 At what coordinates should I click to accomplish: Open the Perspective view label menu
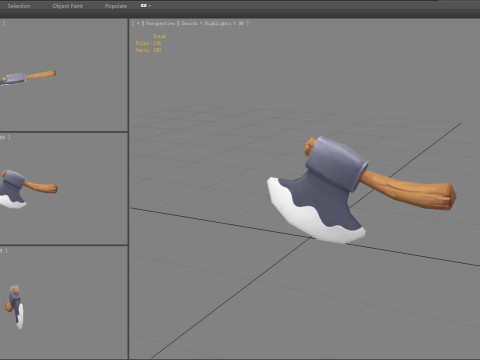pos(160,23)
